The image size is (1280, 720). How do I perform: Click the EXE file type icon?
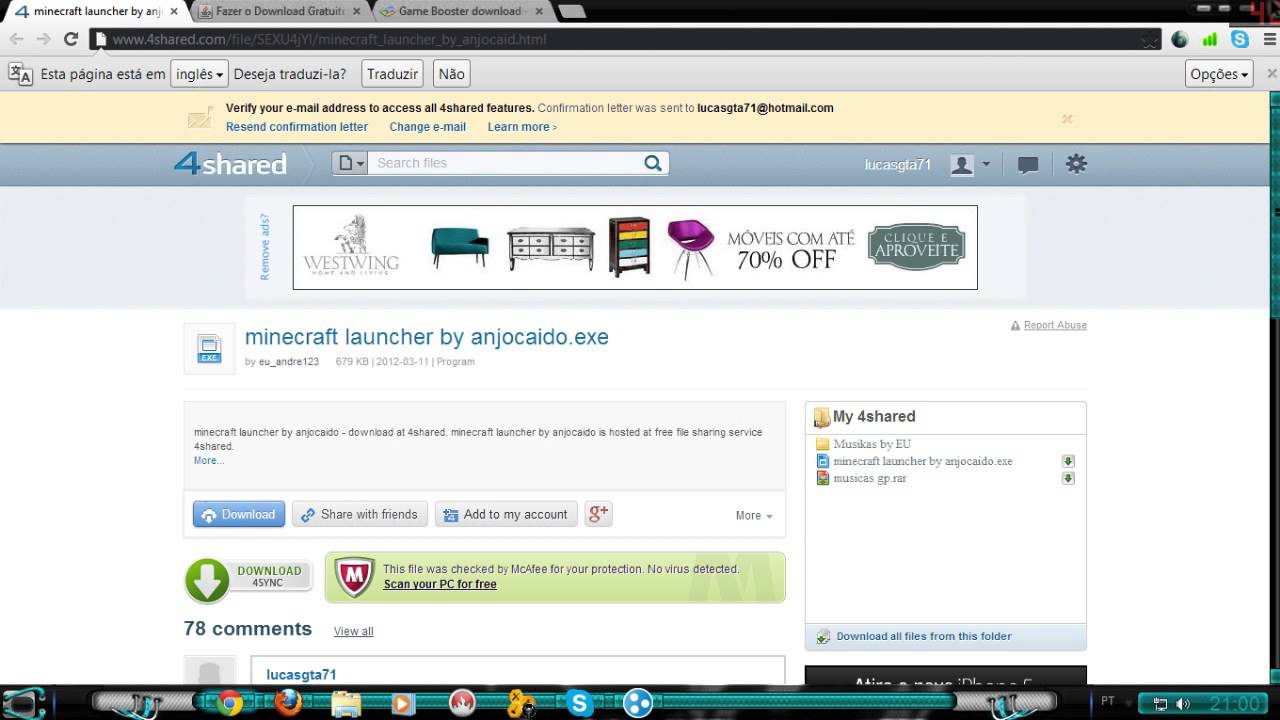pyautogui.click(x=209, y=348)
